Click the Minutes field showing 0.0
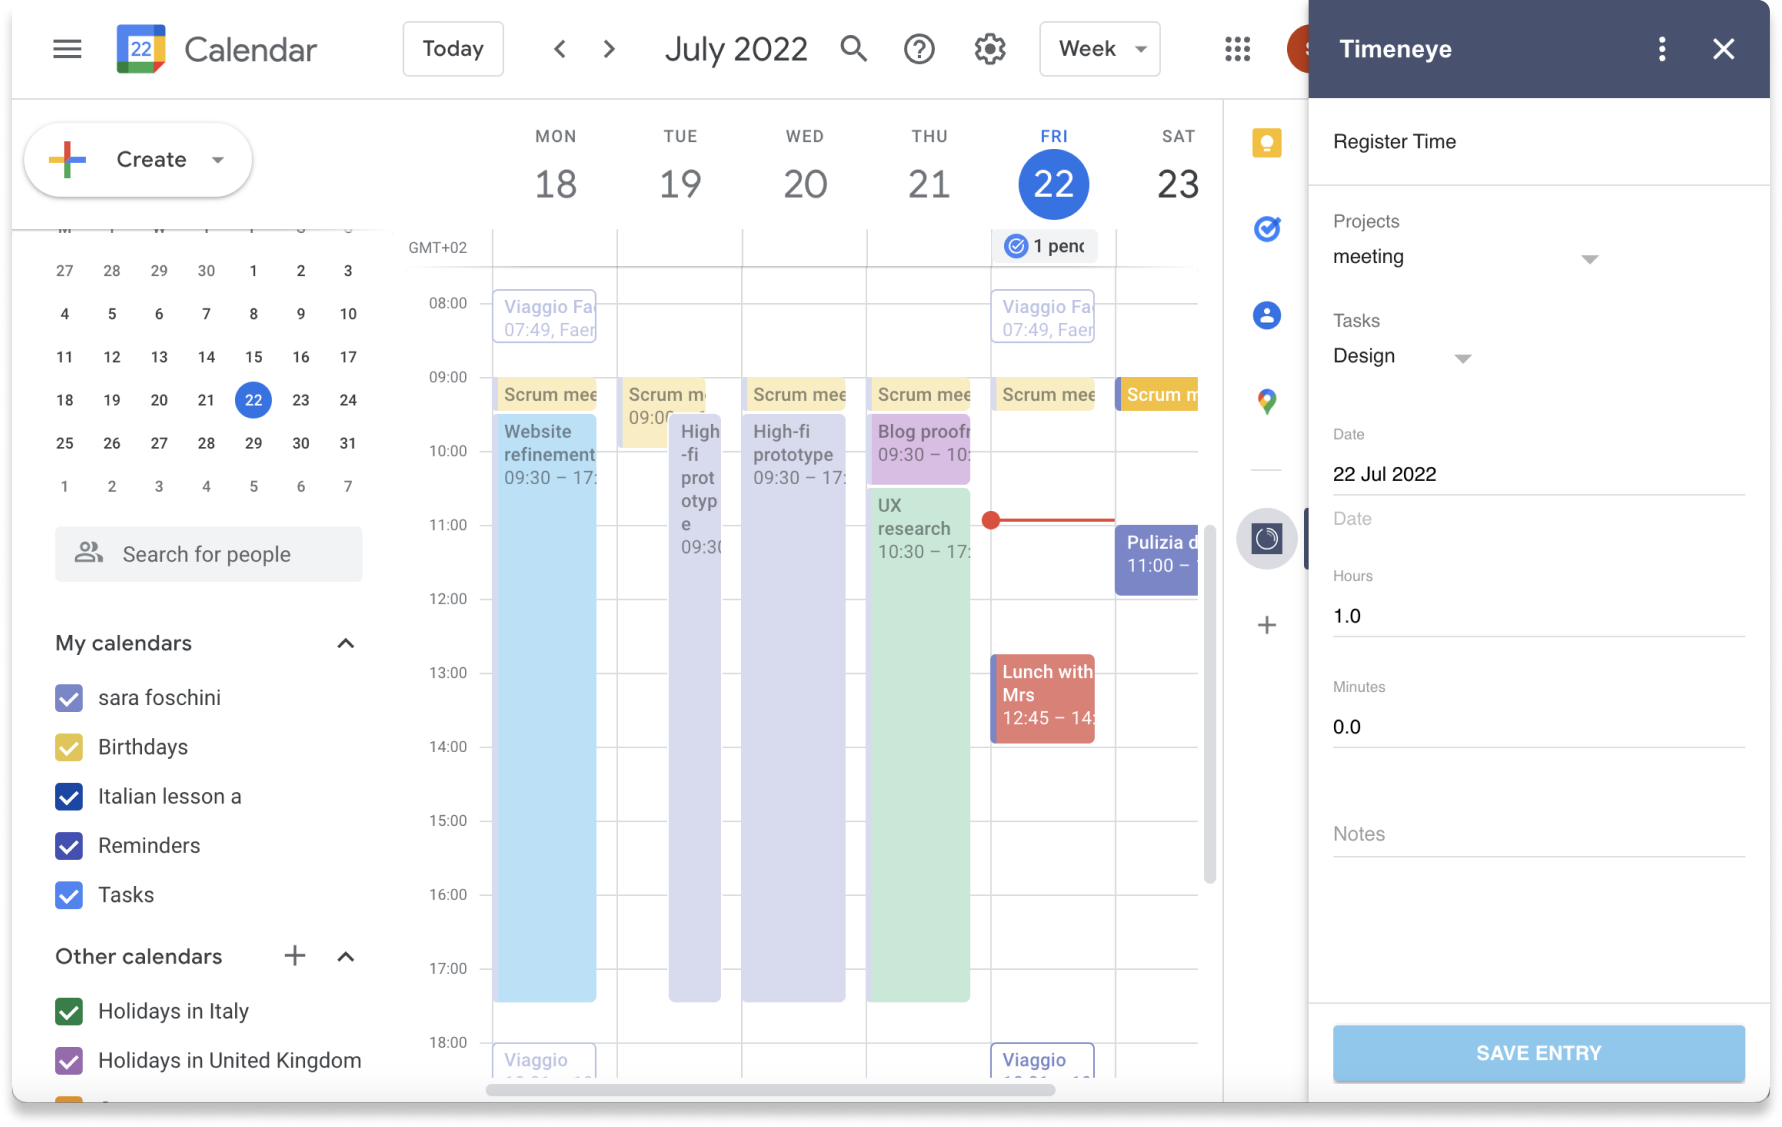 pos(1539,727)
